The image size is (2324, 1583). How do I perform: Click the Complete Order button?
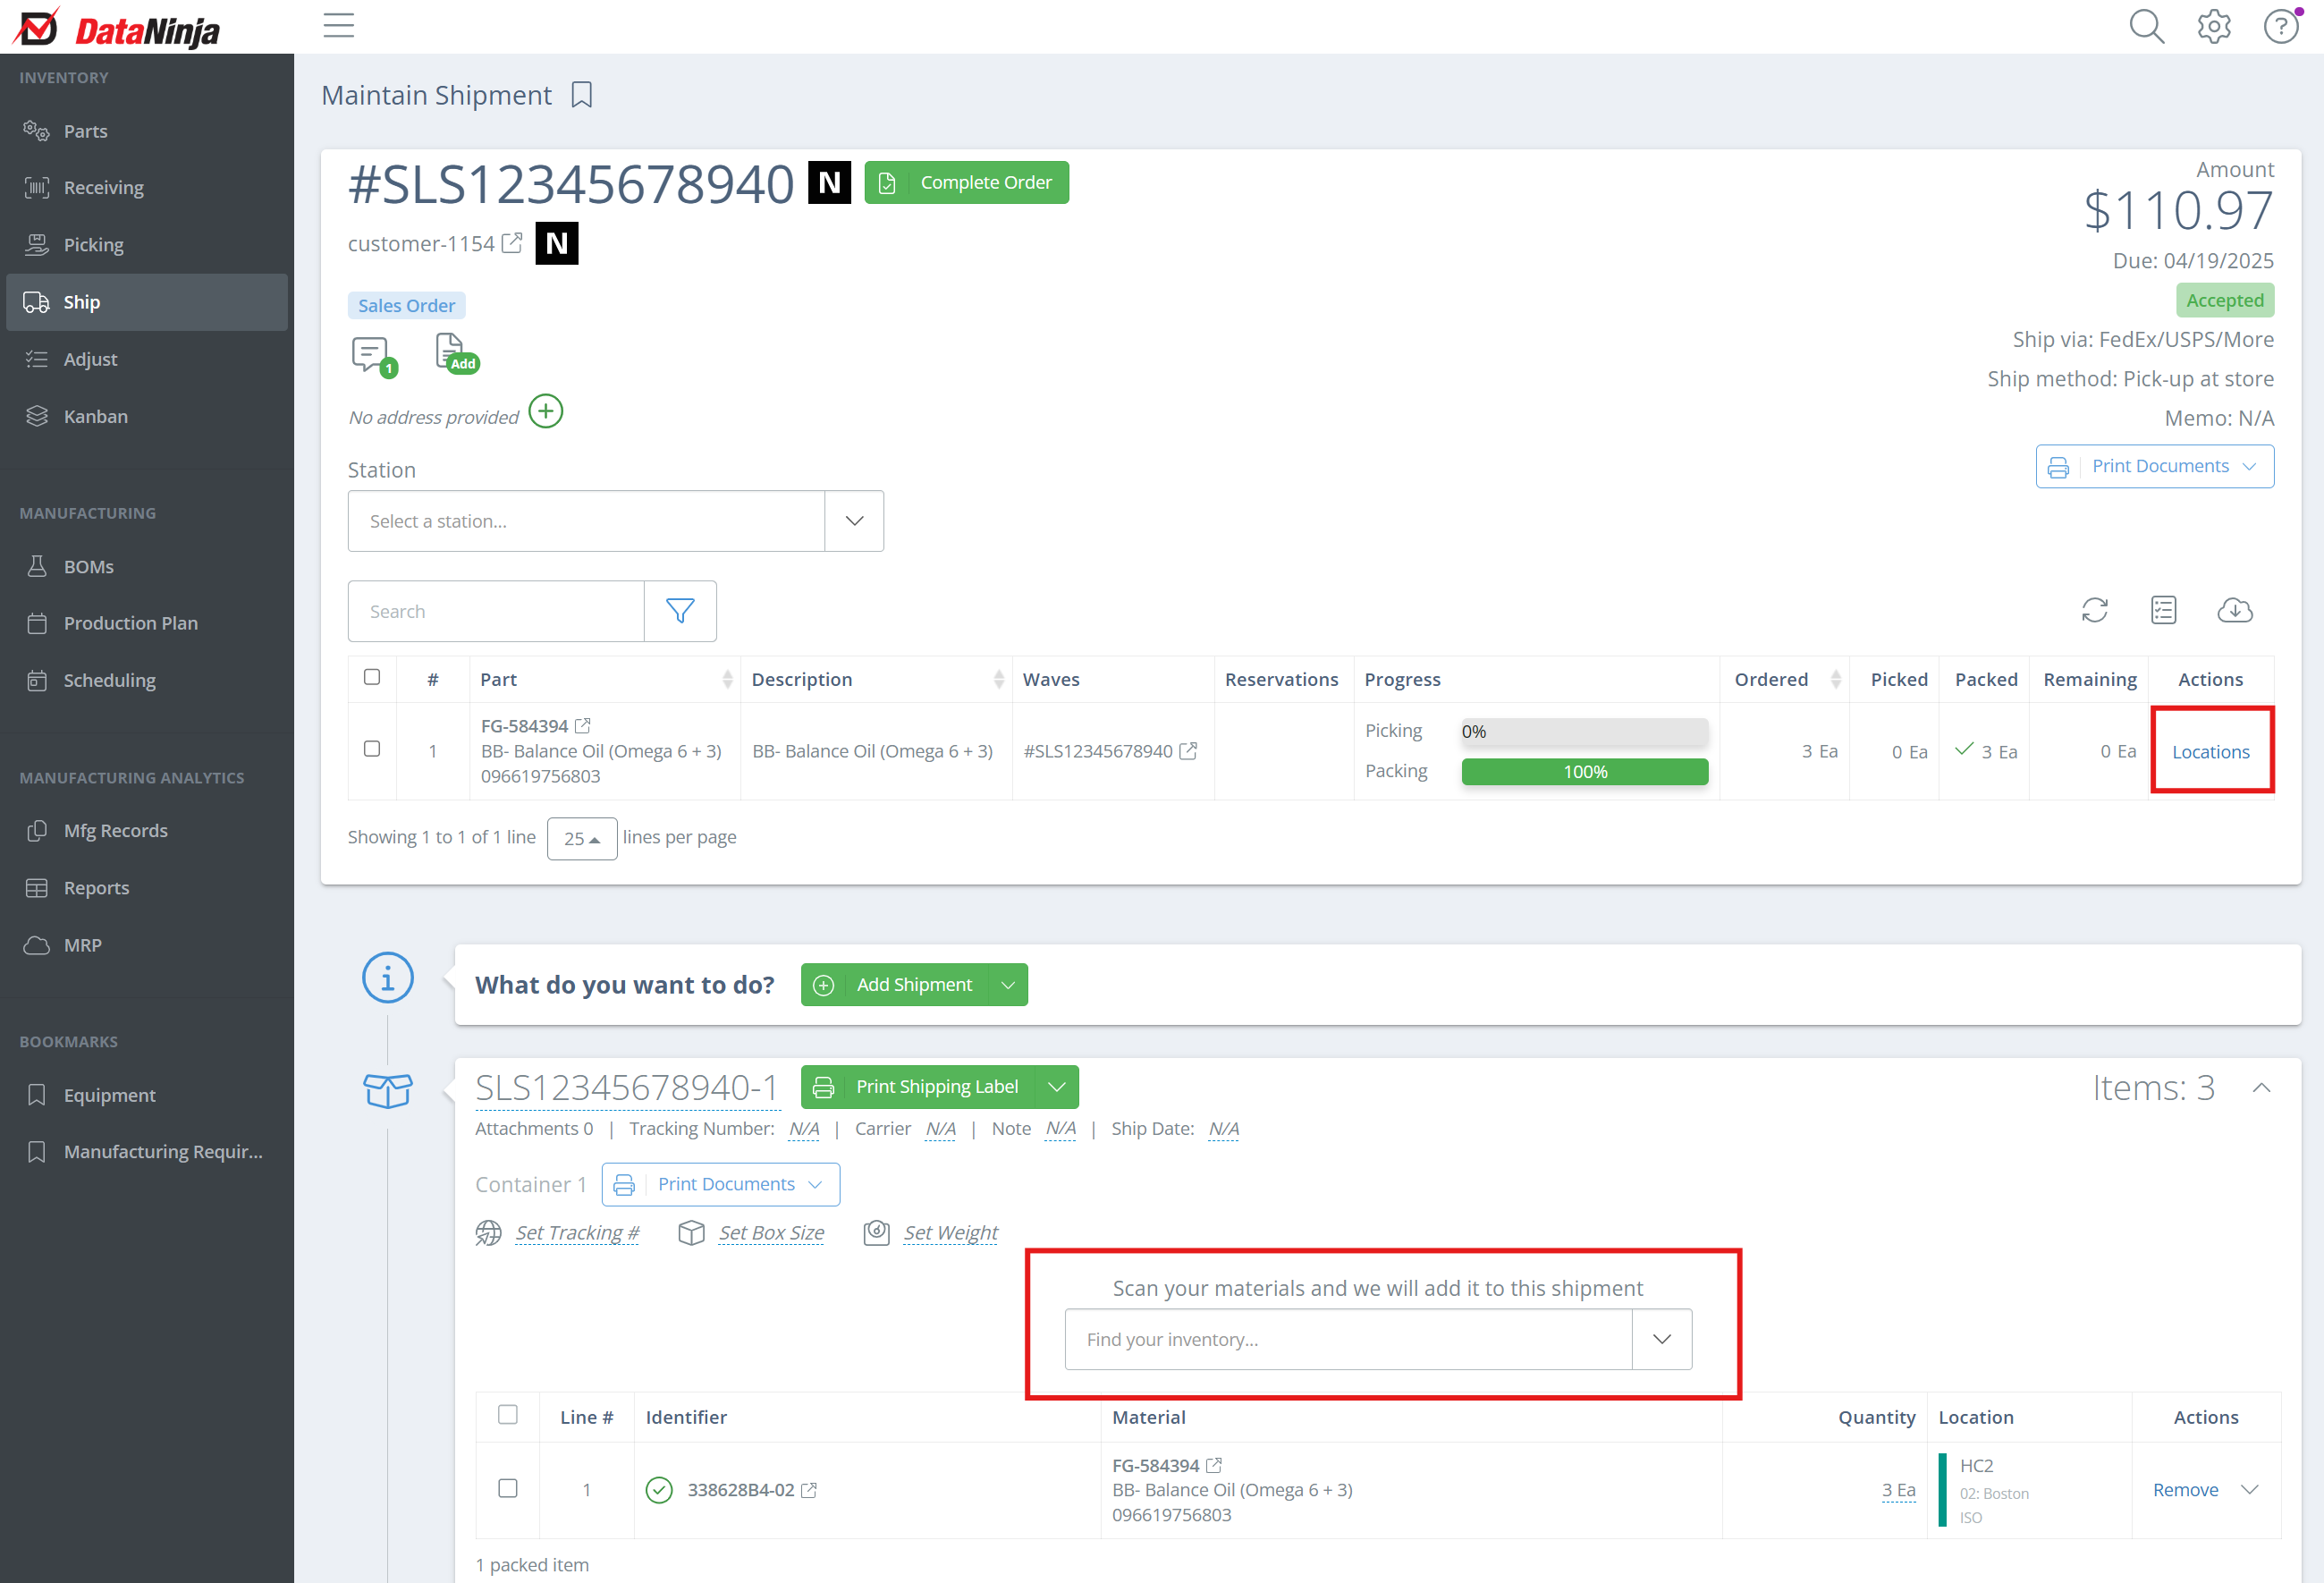tap(966, 183)
